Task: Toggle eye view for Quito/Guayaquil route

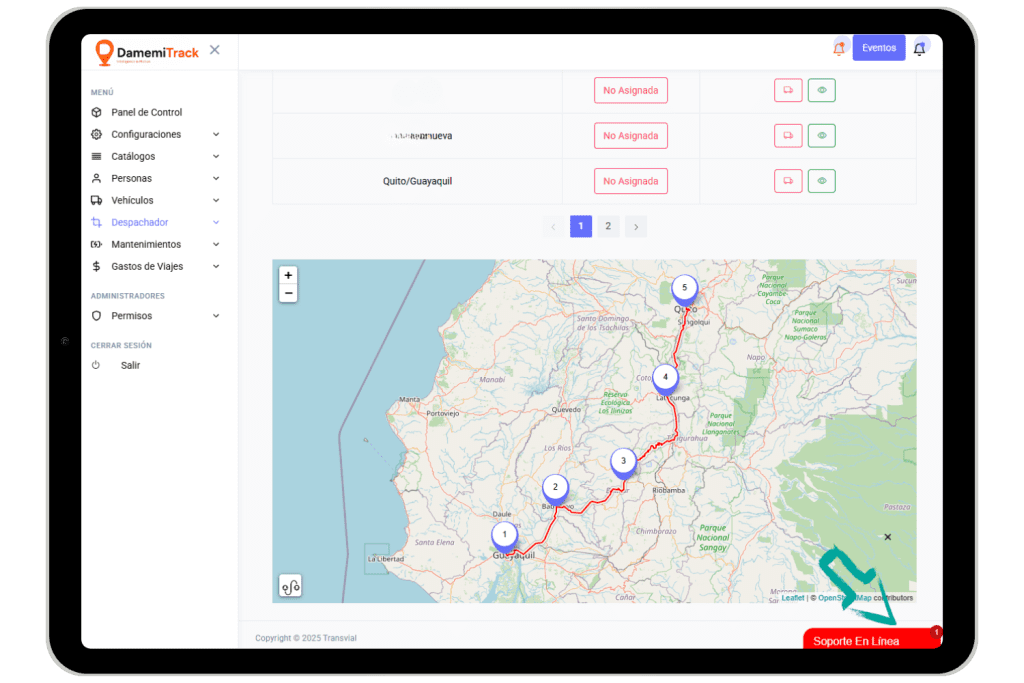Action: [821, 181]
